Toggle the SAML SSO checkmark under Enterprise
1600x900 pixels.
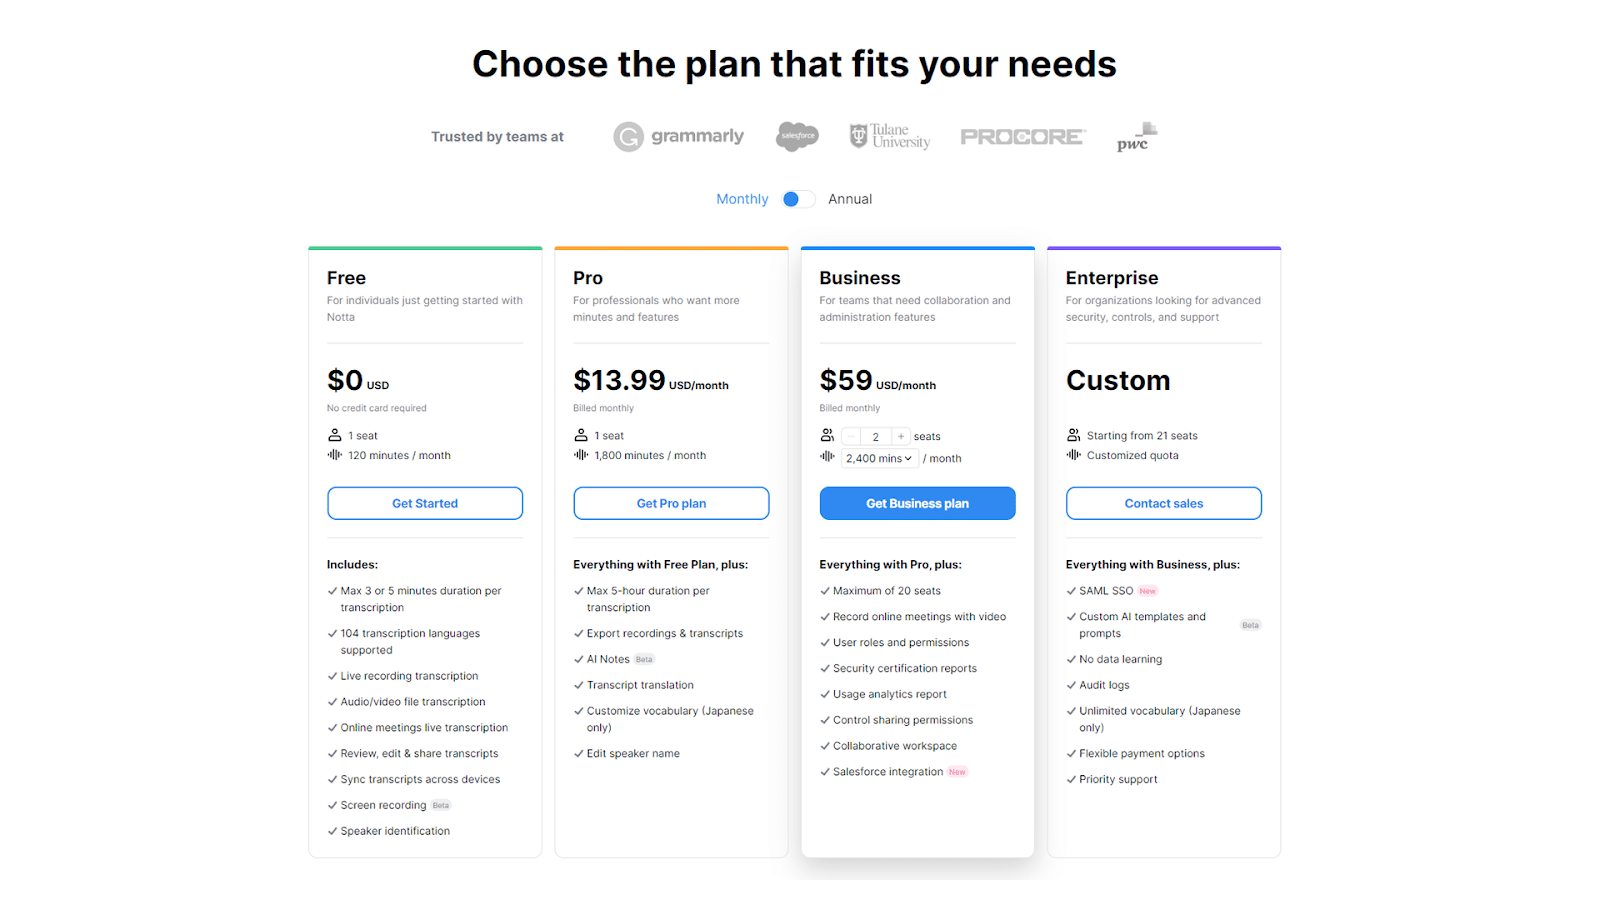pos(1072,590)
